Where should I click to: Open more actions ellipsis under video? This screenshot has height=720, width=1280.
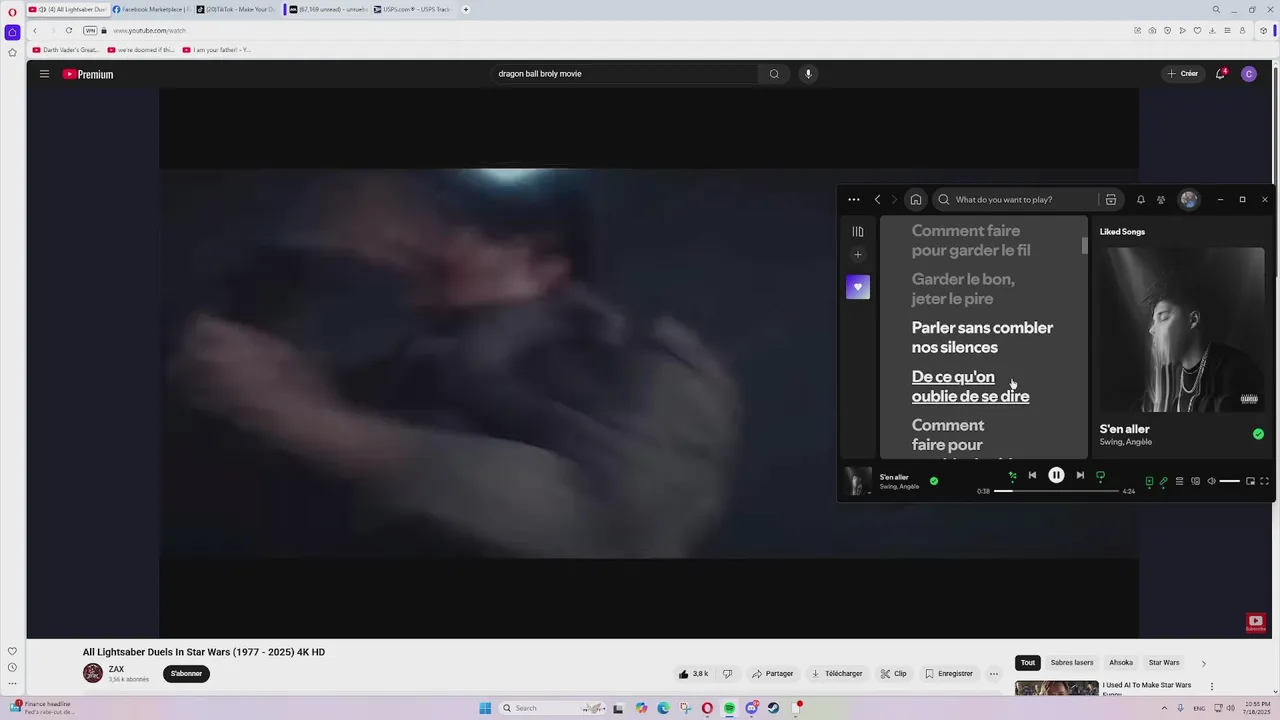993,674
